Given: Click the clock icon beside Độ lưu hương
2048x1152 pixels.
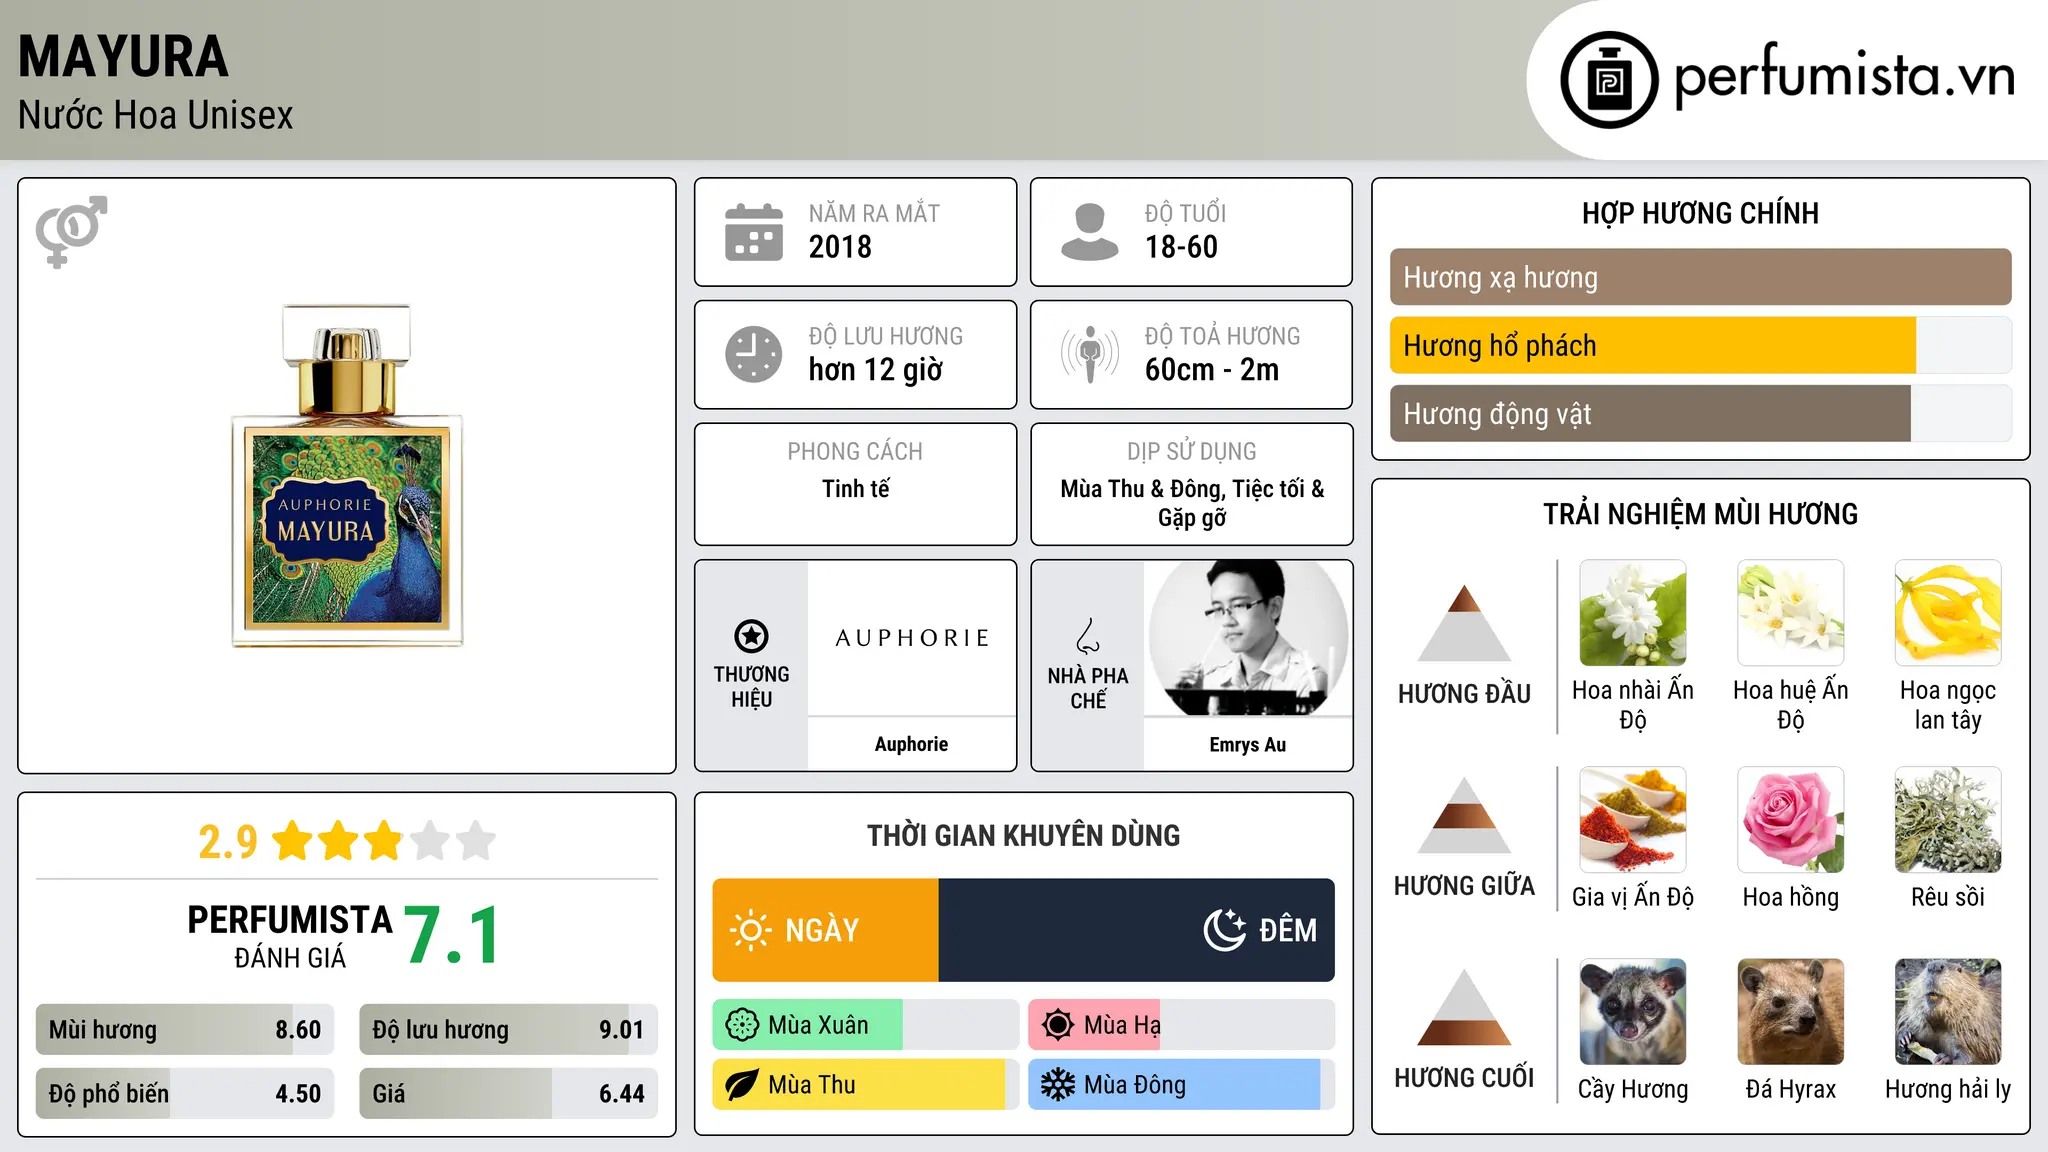Looking at the screenshot, I should (x=754, y=354).
